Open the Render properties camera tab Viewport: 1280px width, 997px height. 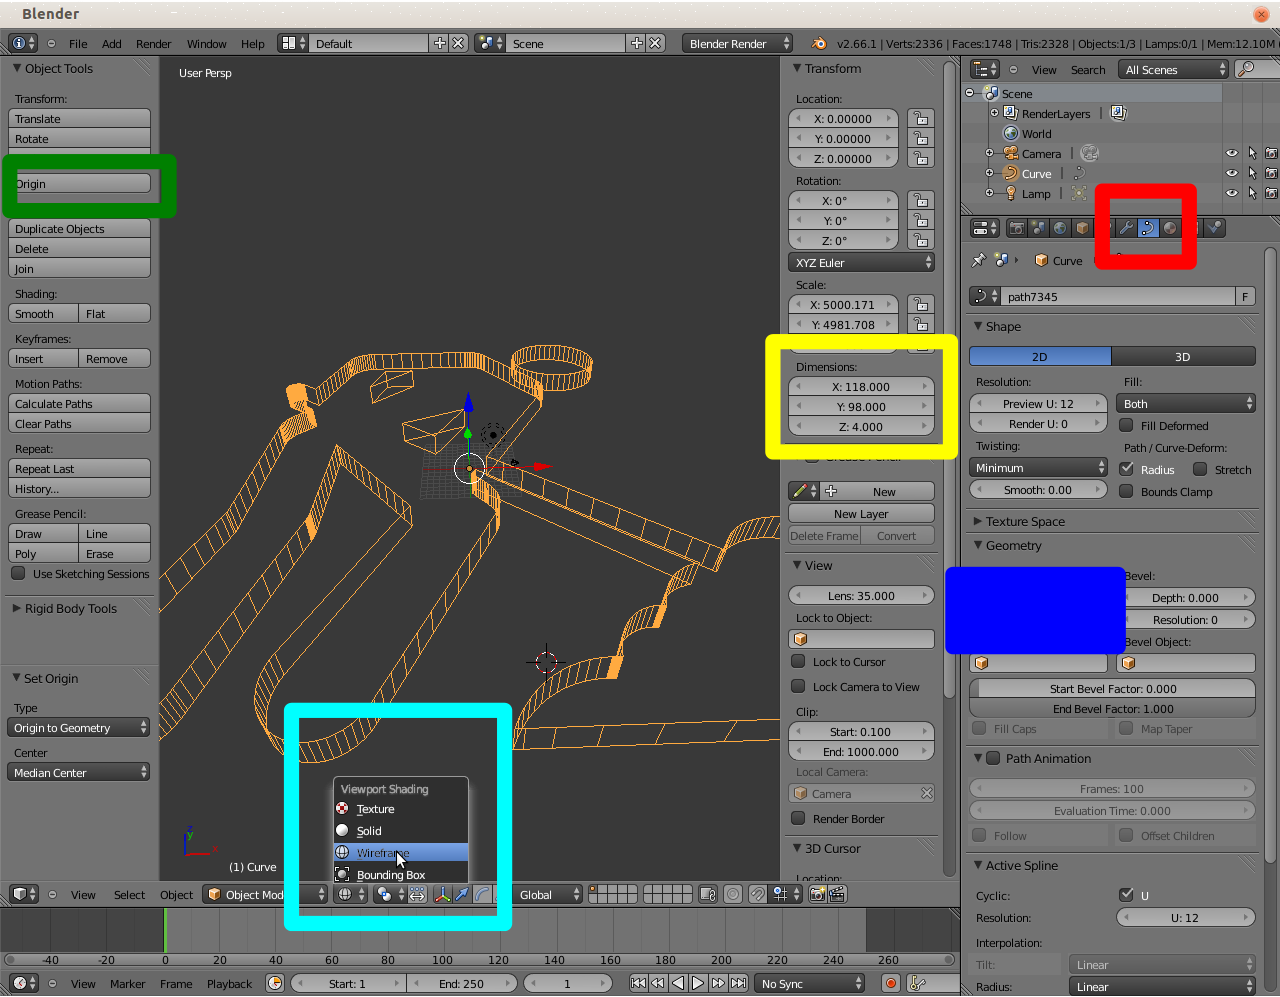point(1017,228)
